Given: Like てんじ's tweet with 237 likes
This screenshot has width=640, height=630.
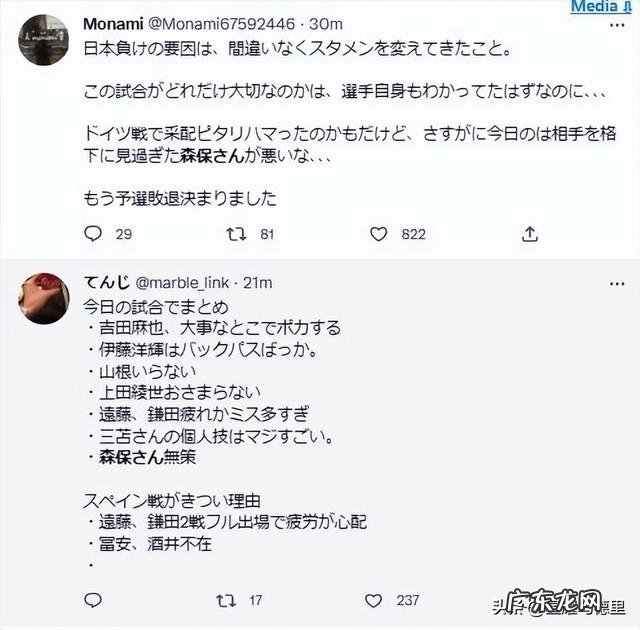Looking at the screenshot, I should pos(374,600).
